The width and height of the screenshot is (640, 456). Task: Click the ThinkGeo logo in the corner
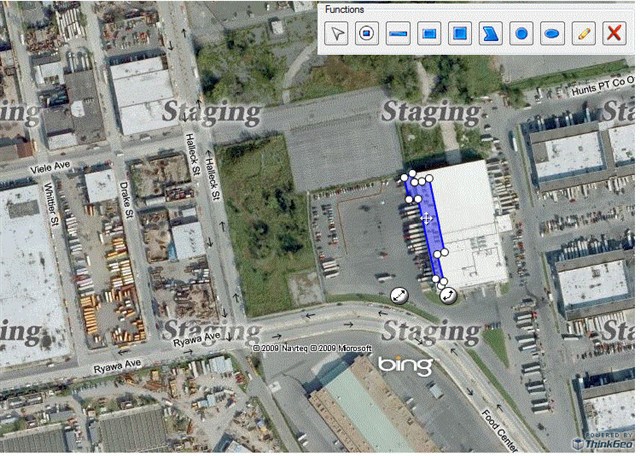[602, 443]
